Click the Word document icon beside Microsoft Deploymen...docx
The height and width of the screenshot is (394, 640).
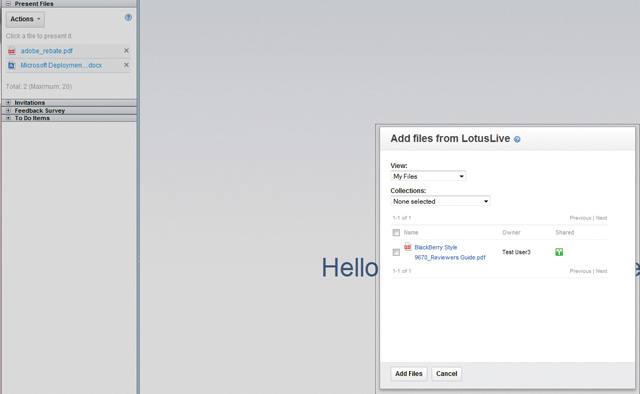[12, 65]
